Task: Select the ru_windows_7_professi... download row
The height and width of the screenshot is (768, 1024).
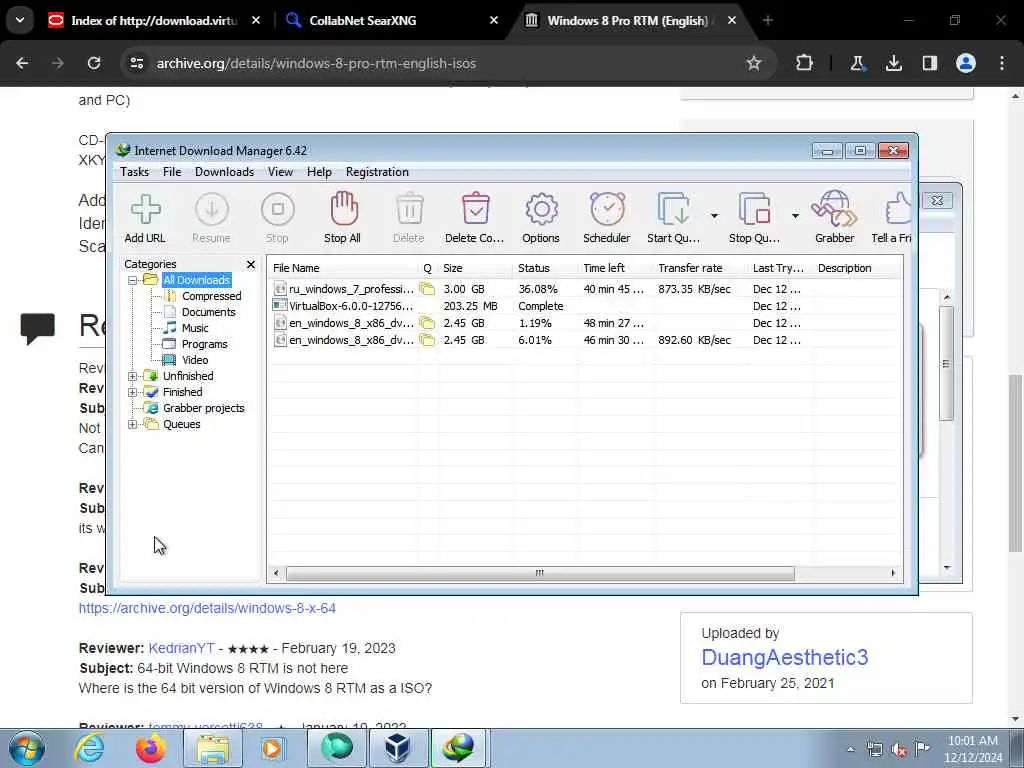Action: (x=584, y=289)
